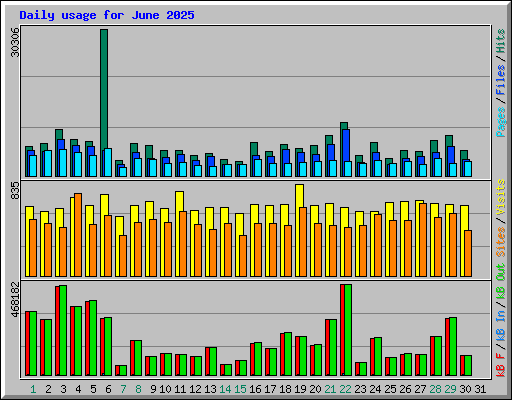This screenshot has width=512, height=400.
Task: Select the 'Hits' legend label
Action: pyautogui.click(x=501, y=41)
